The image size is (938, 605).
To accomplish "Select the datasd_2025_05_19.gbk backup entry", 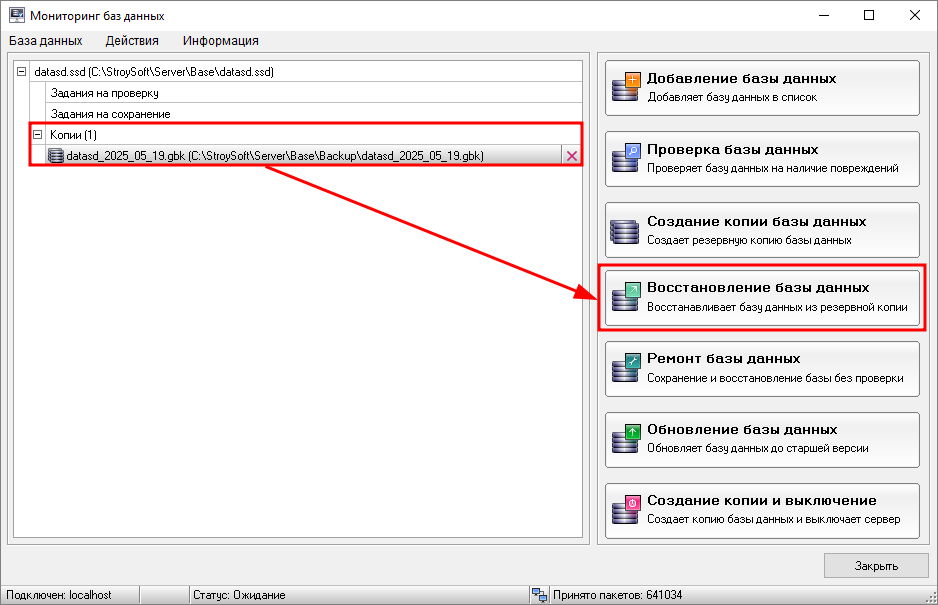I will [x=275, y=156].
